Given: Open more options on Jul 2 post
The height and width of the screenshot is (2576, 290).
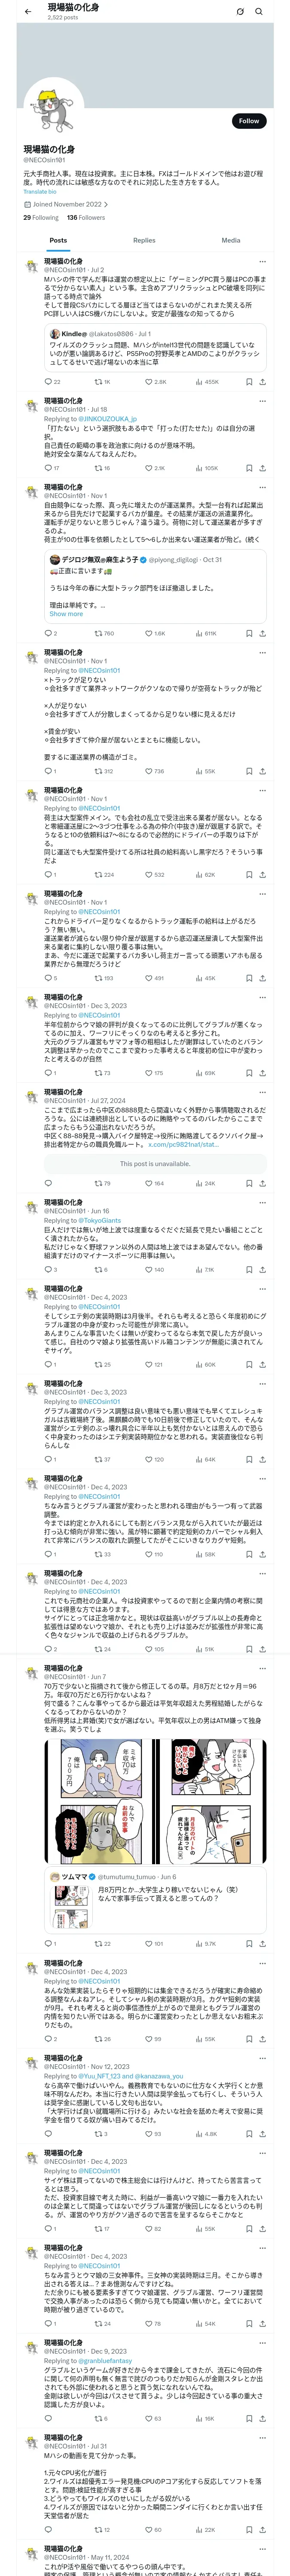Looking at the screenshot, I should coord(262,262).
